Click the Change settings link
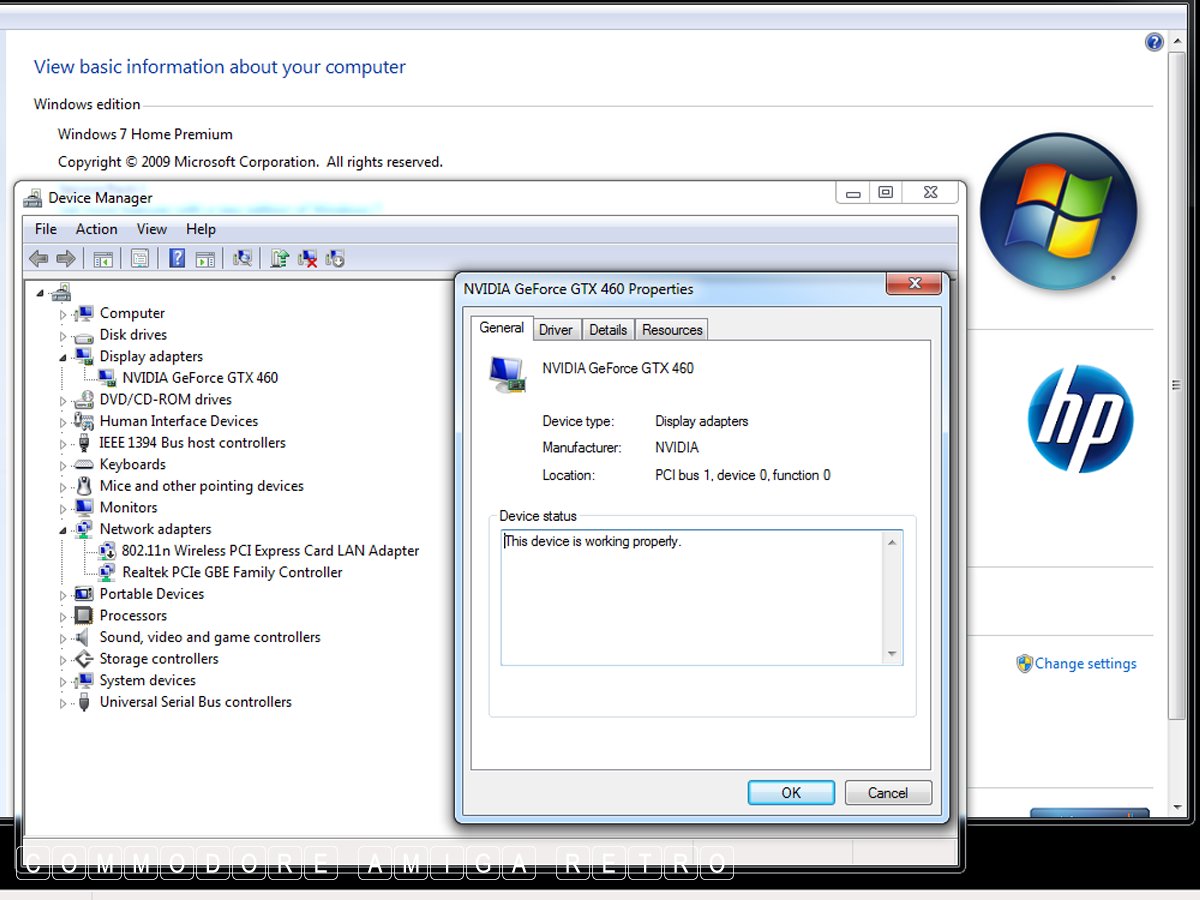 click(1085, 663)
